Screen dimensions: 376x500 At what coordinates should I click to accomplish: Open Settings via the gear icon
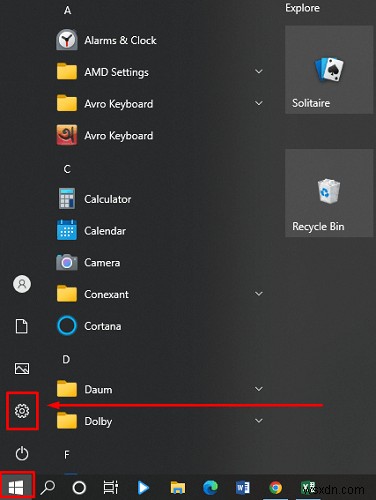[x=22, y=411]
